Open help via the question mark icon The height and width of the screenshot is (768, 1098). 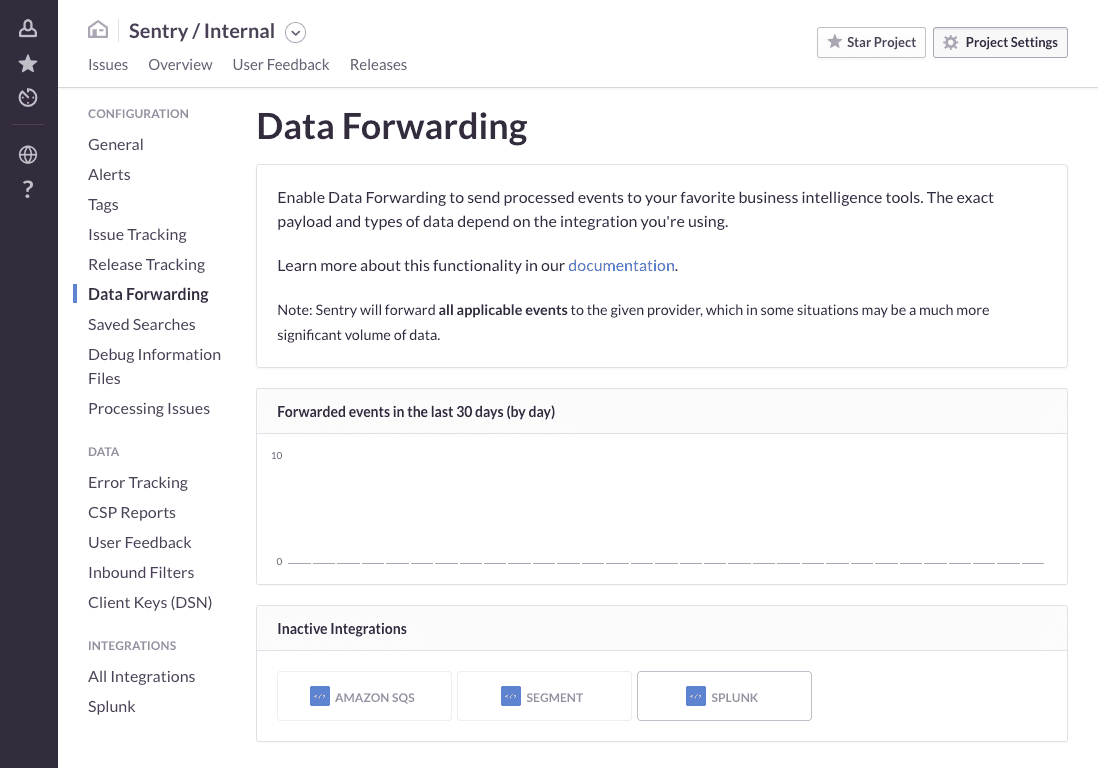(27, 189)
